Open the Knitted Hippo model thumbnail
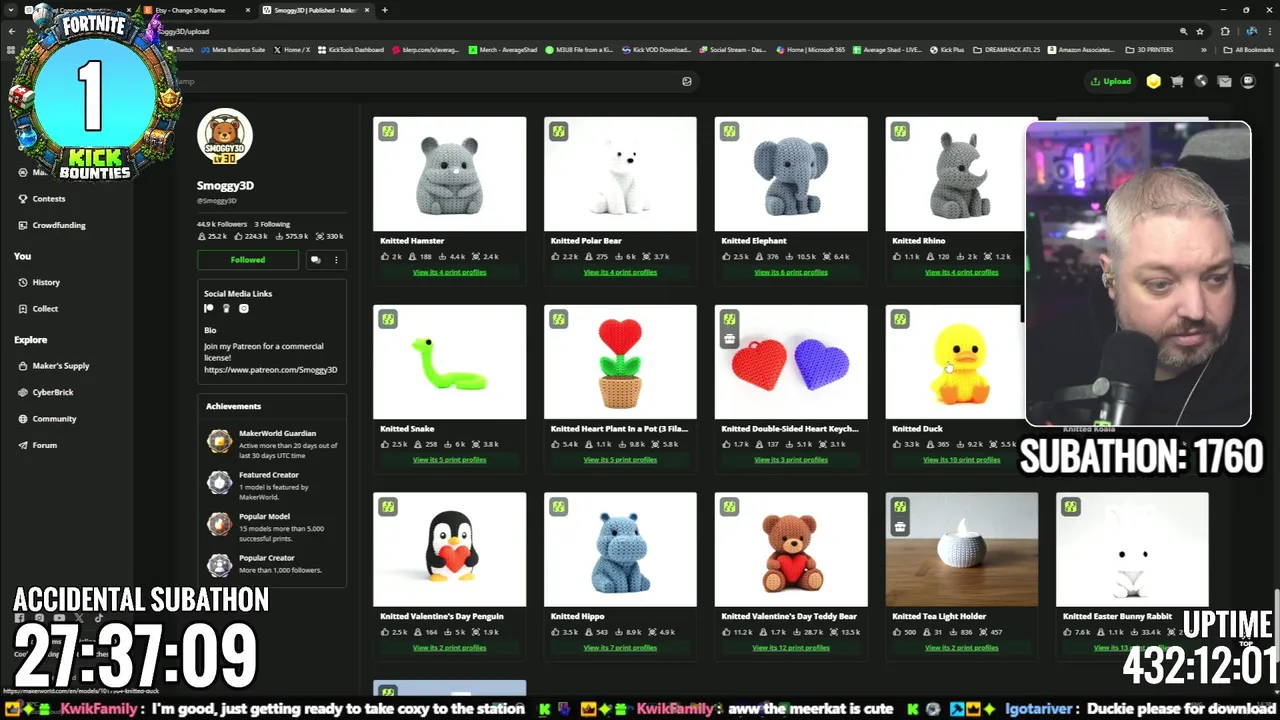 pyautogui.click(x=620, y=550)
